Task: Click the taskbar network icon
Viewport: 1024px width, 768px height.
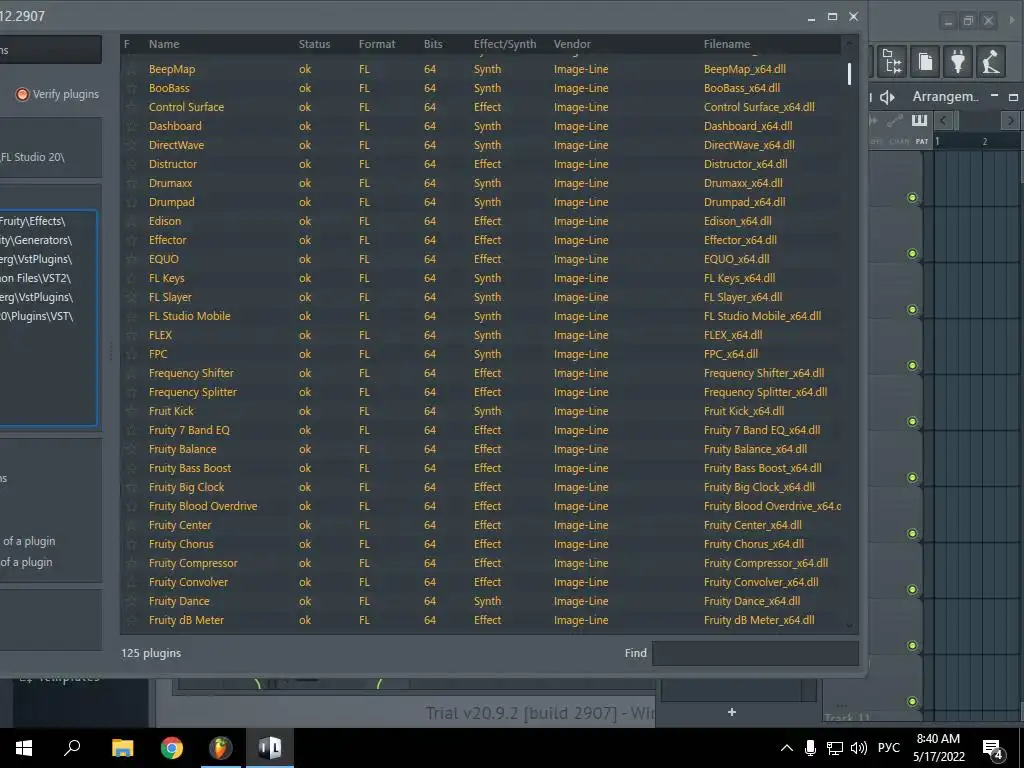Action: coord(835,748)
